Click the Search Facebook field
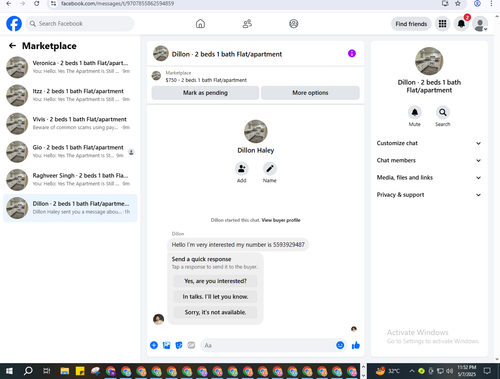500x379 pixels. click(80, 24)
